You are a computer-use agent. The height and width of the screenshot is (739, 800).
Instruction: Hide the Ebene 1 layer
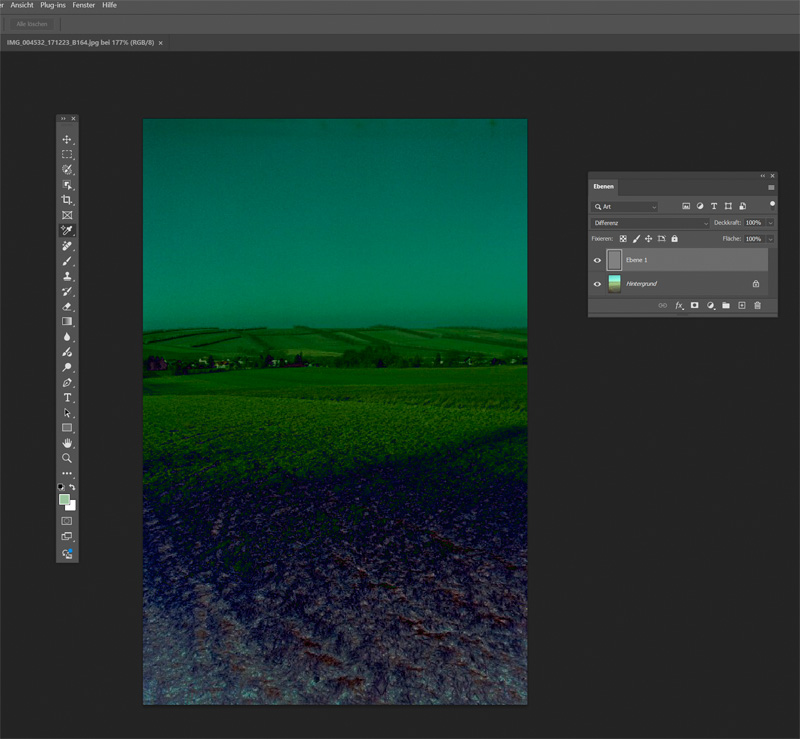pyautogui.click(x=597, y=260)
